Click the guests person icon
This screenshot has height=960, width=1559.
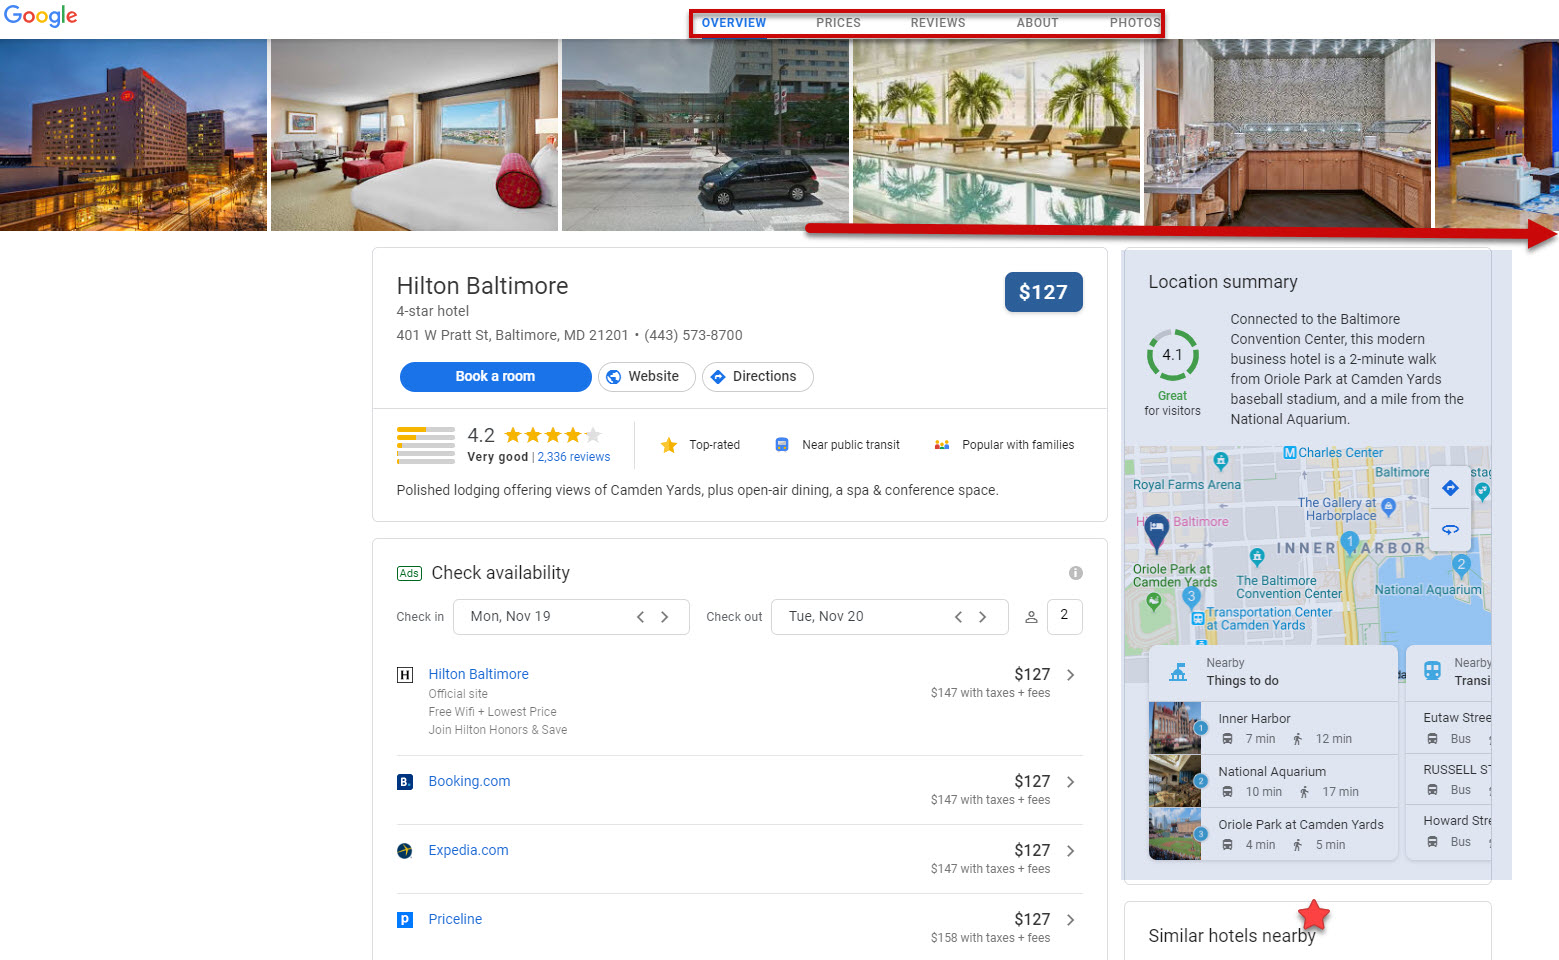coord(1031,617)
